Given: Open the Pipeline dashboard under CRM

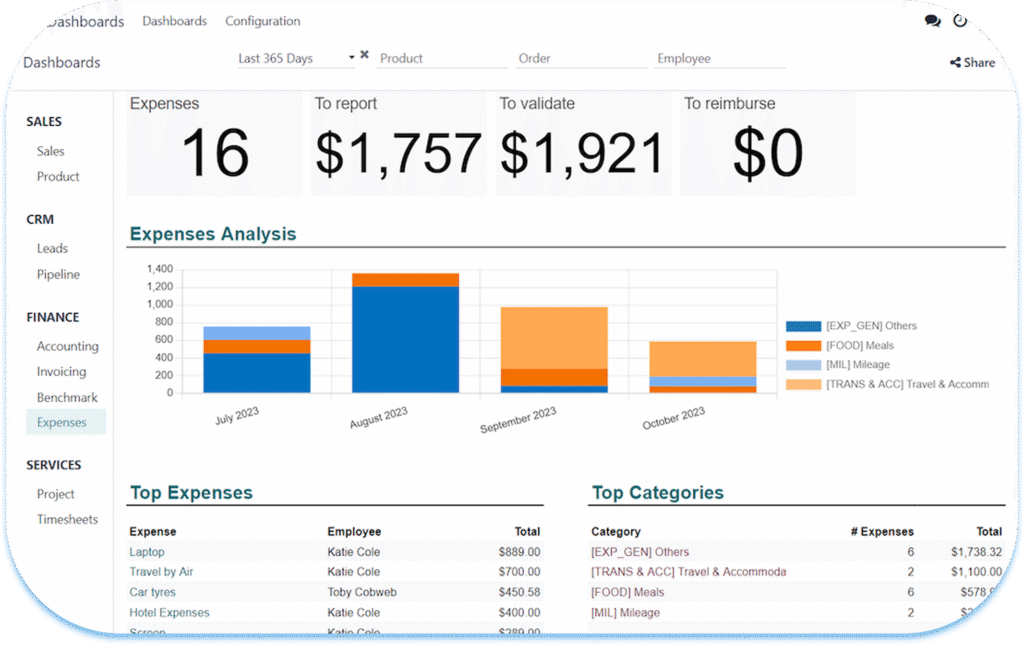Looking at the screenshot, I should pyautogui.click(x=58, y=274).
